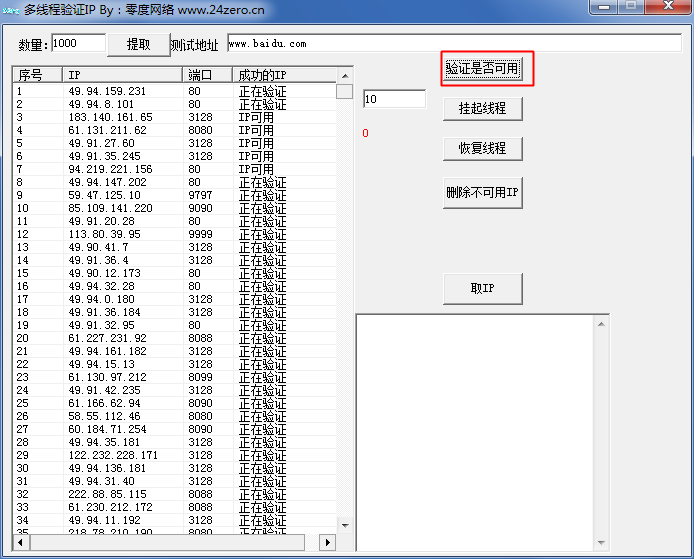Click inside the empty output text area

click(474, 433)
